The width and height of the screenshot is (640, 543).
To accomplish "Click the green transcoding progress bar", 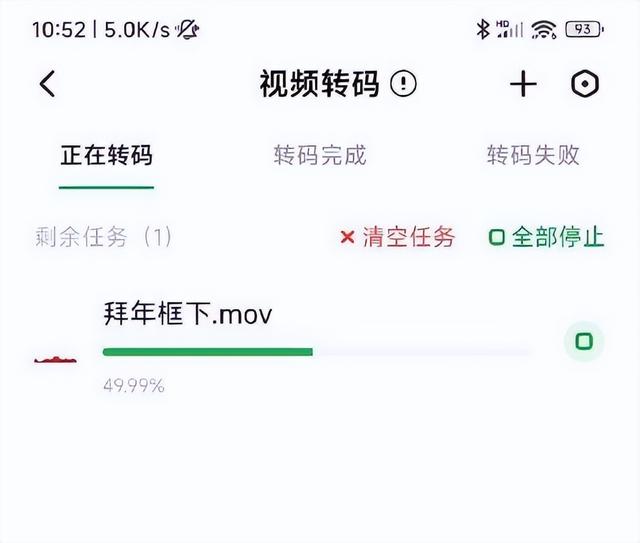I will point(316,352).
